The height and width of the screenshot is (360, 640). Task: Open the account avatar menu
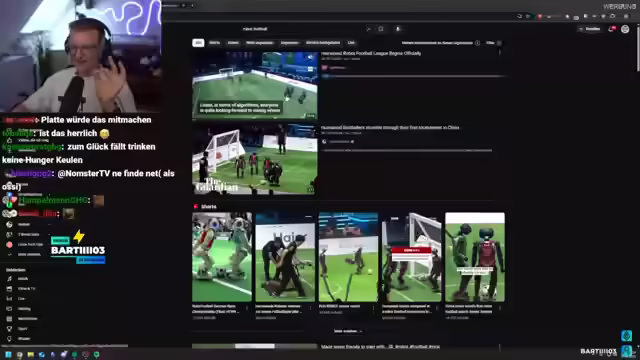coord(625,29)
